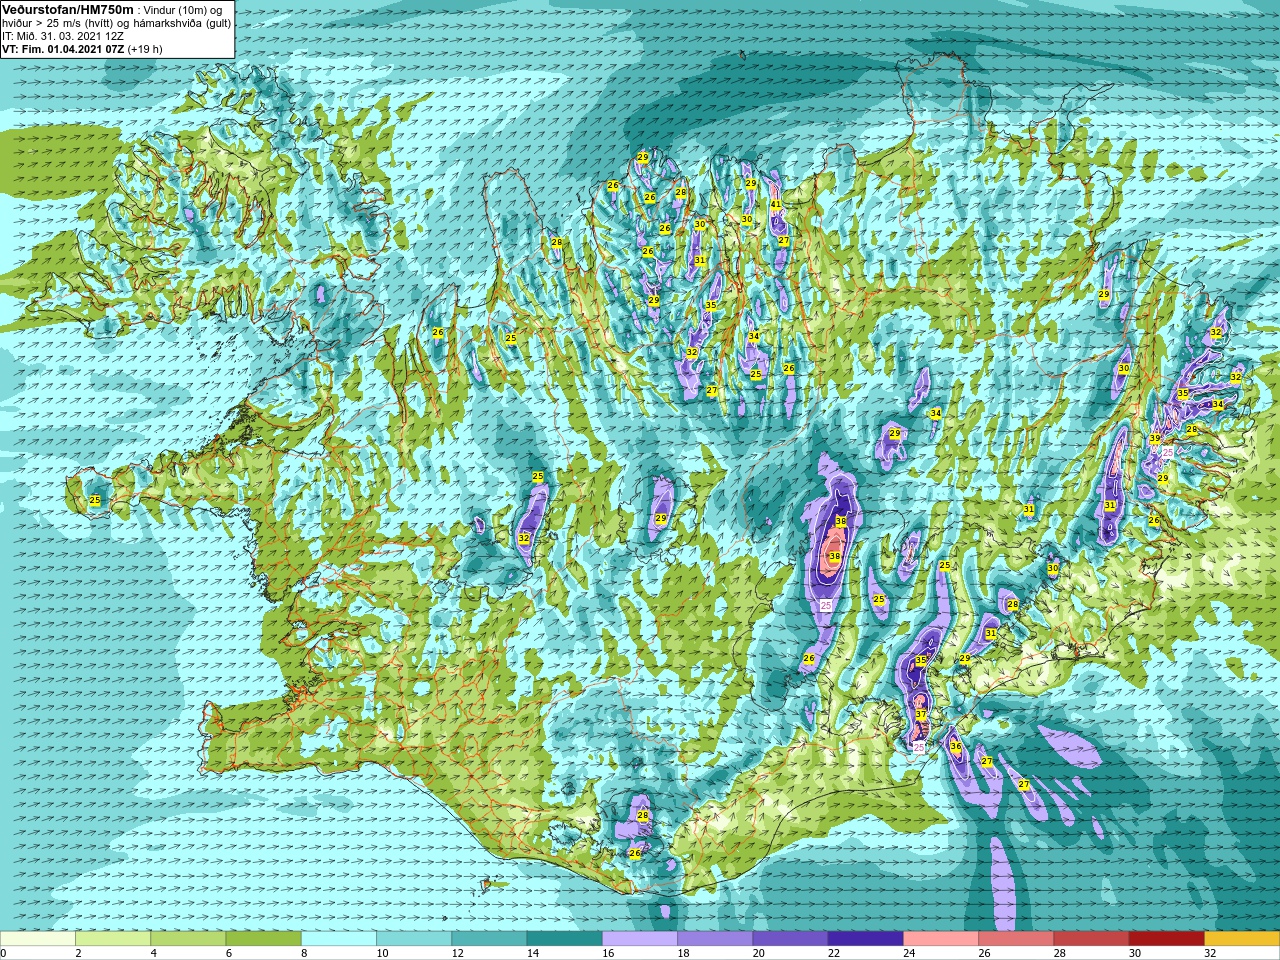
Task: Click the 0–2 pale yellow legend swatch
Action: click(x=37, y=939)
